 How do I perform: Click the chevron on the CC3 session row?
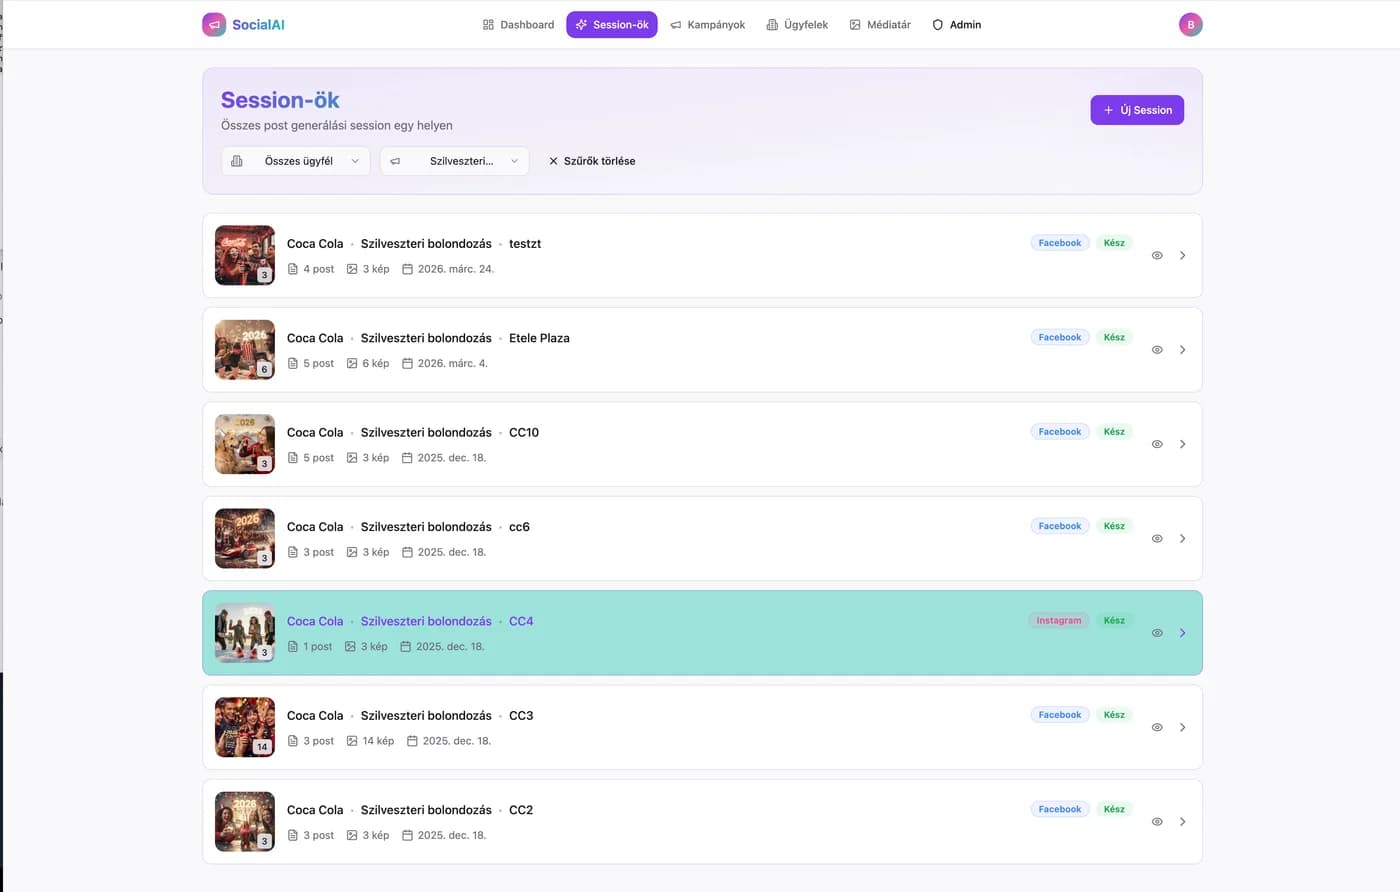click(1182, 727)
